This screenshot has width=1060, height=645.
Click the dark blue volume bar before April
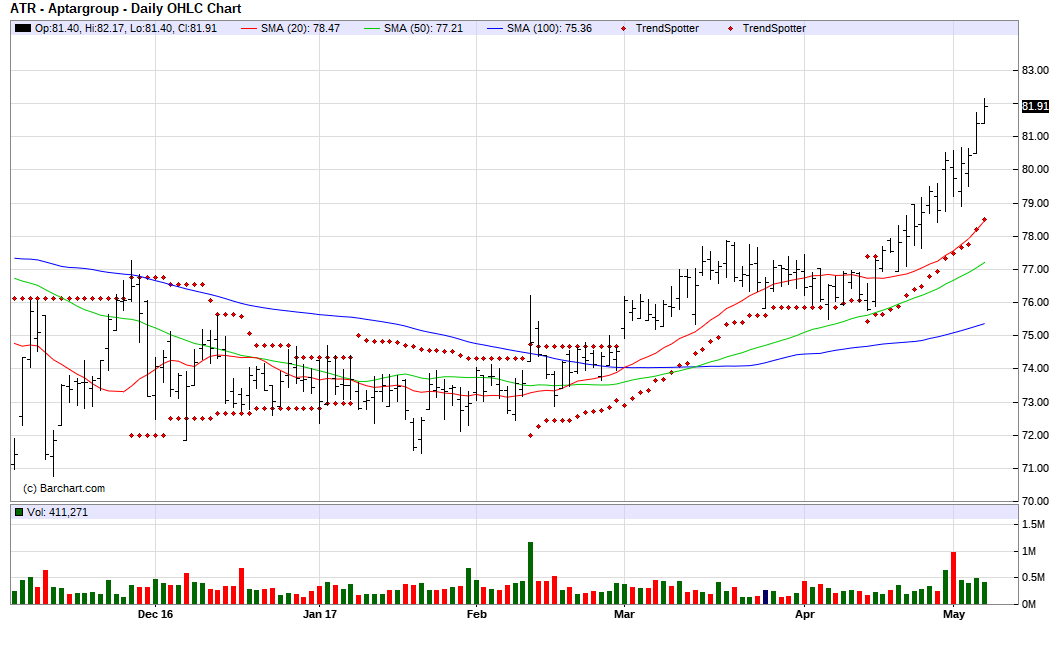click(765, 597)
